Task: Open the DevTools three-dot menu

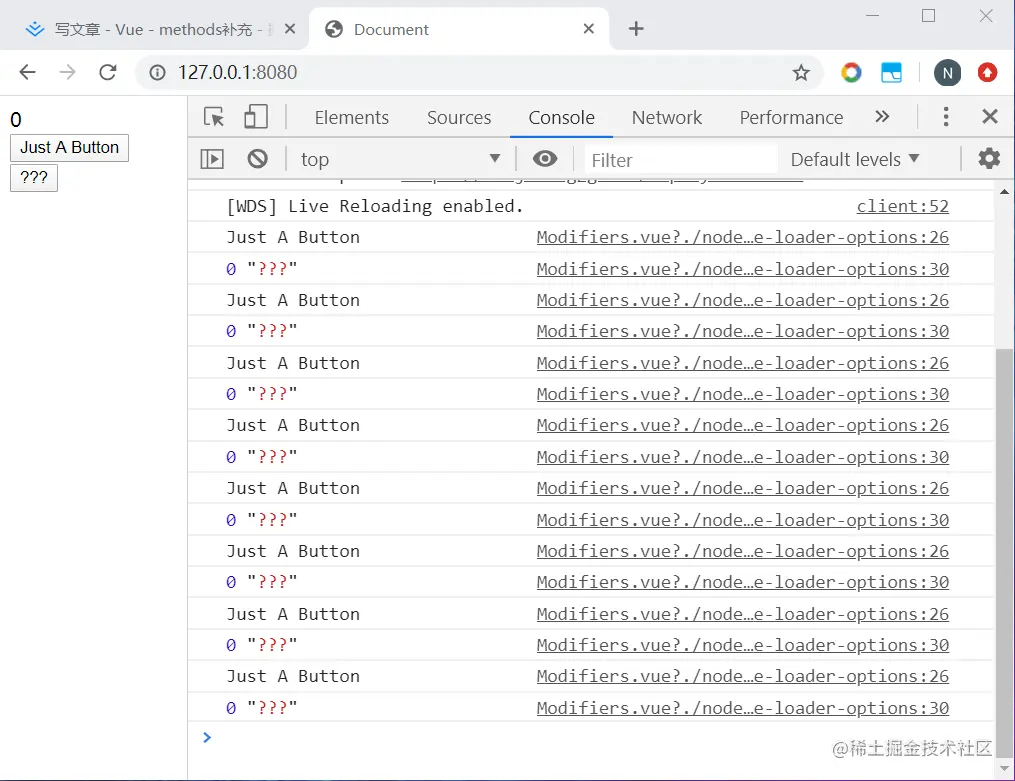Action: click(x=945, y=116)
